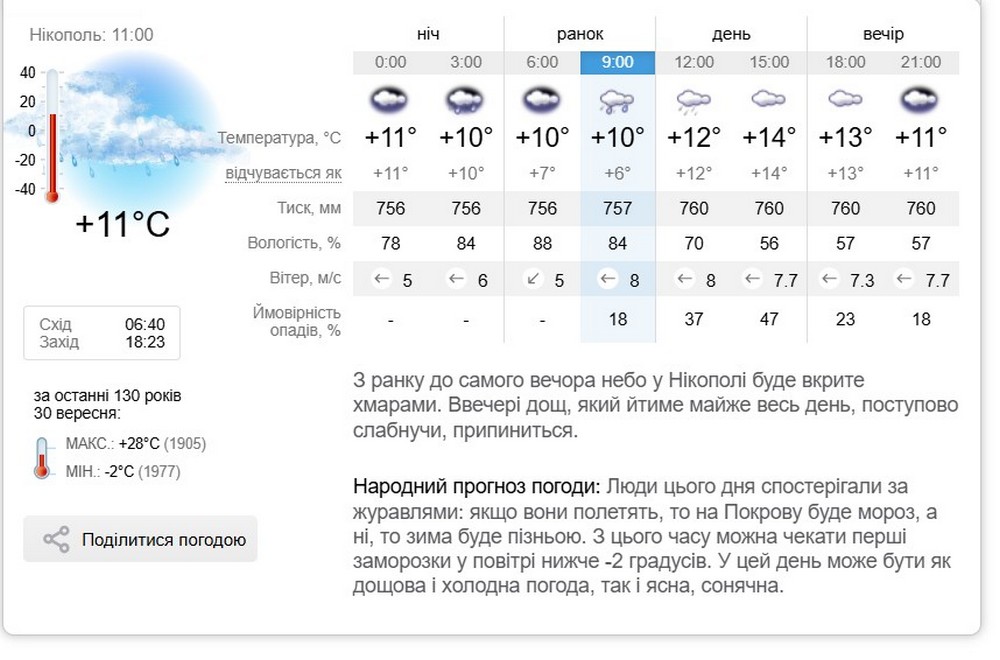1000x660 pixels.
Task: Select the 15:00 time column header
Action: [x=769, y=62]
